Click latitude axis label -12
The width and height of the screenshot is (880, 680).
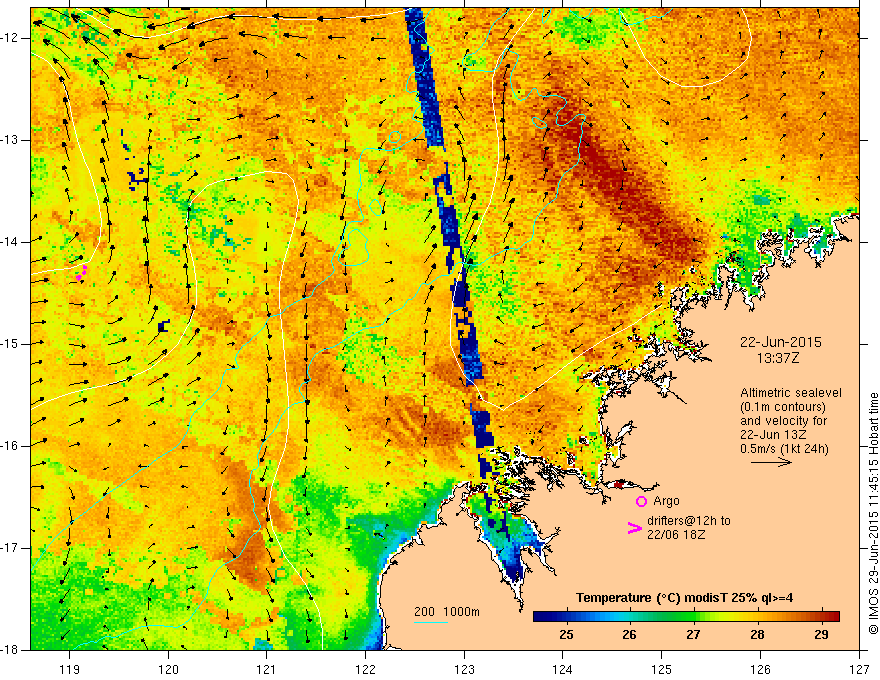click(11, 38)
